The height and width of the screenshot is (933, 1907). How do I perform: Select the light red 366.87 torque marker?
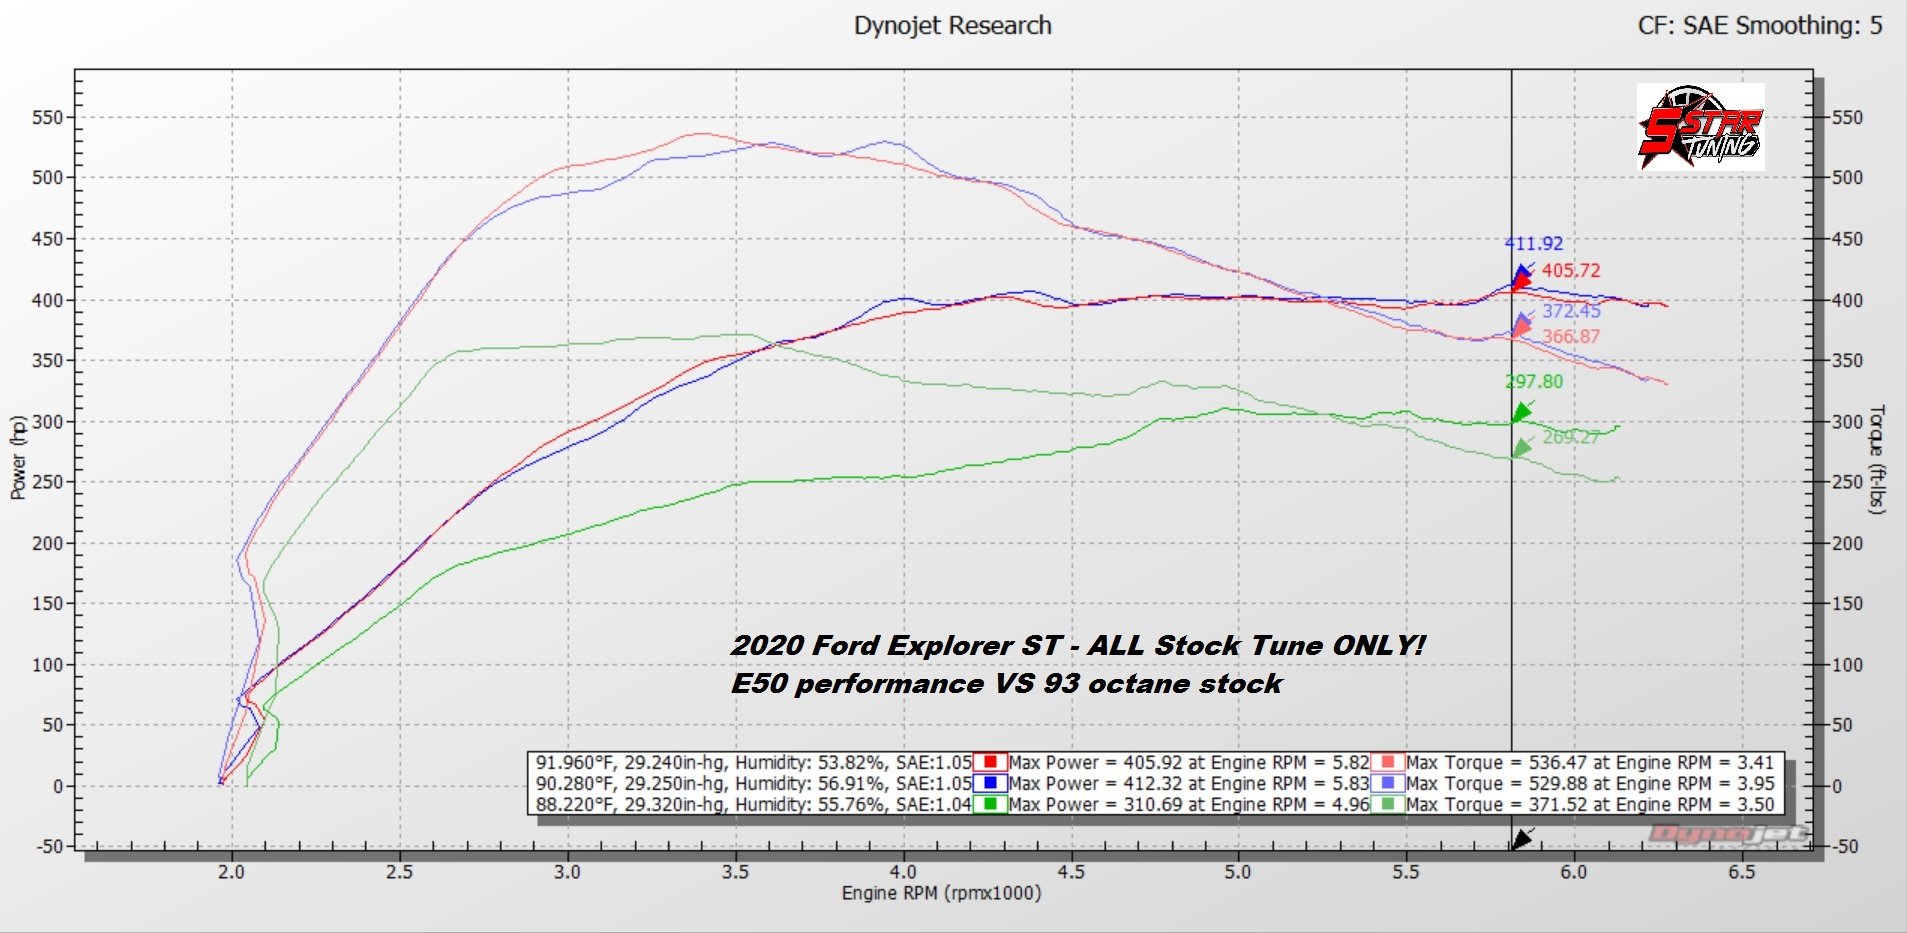[1522, 329]
